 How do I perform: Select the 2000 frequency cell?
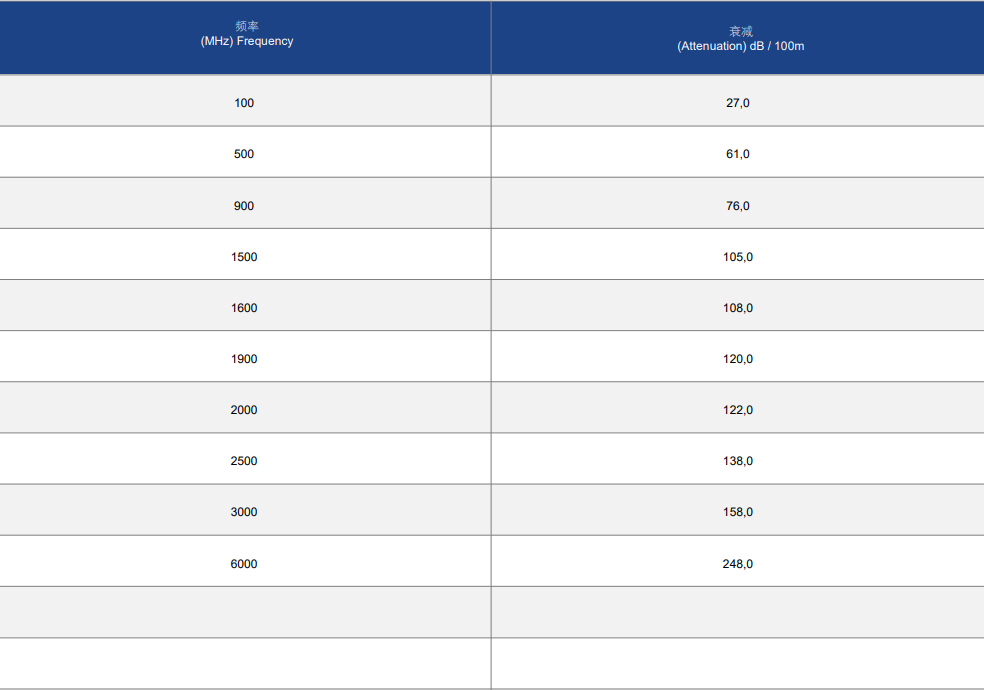tap(244, 410)
